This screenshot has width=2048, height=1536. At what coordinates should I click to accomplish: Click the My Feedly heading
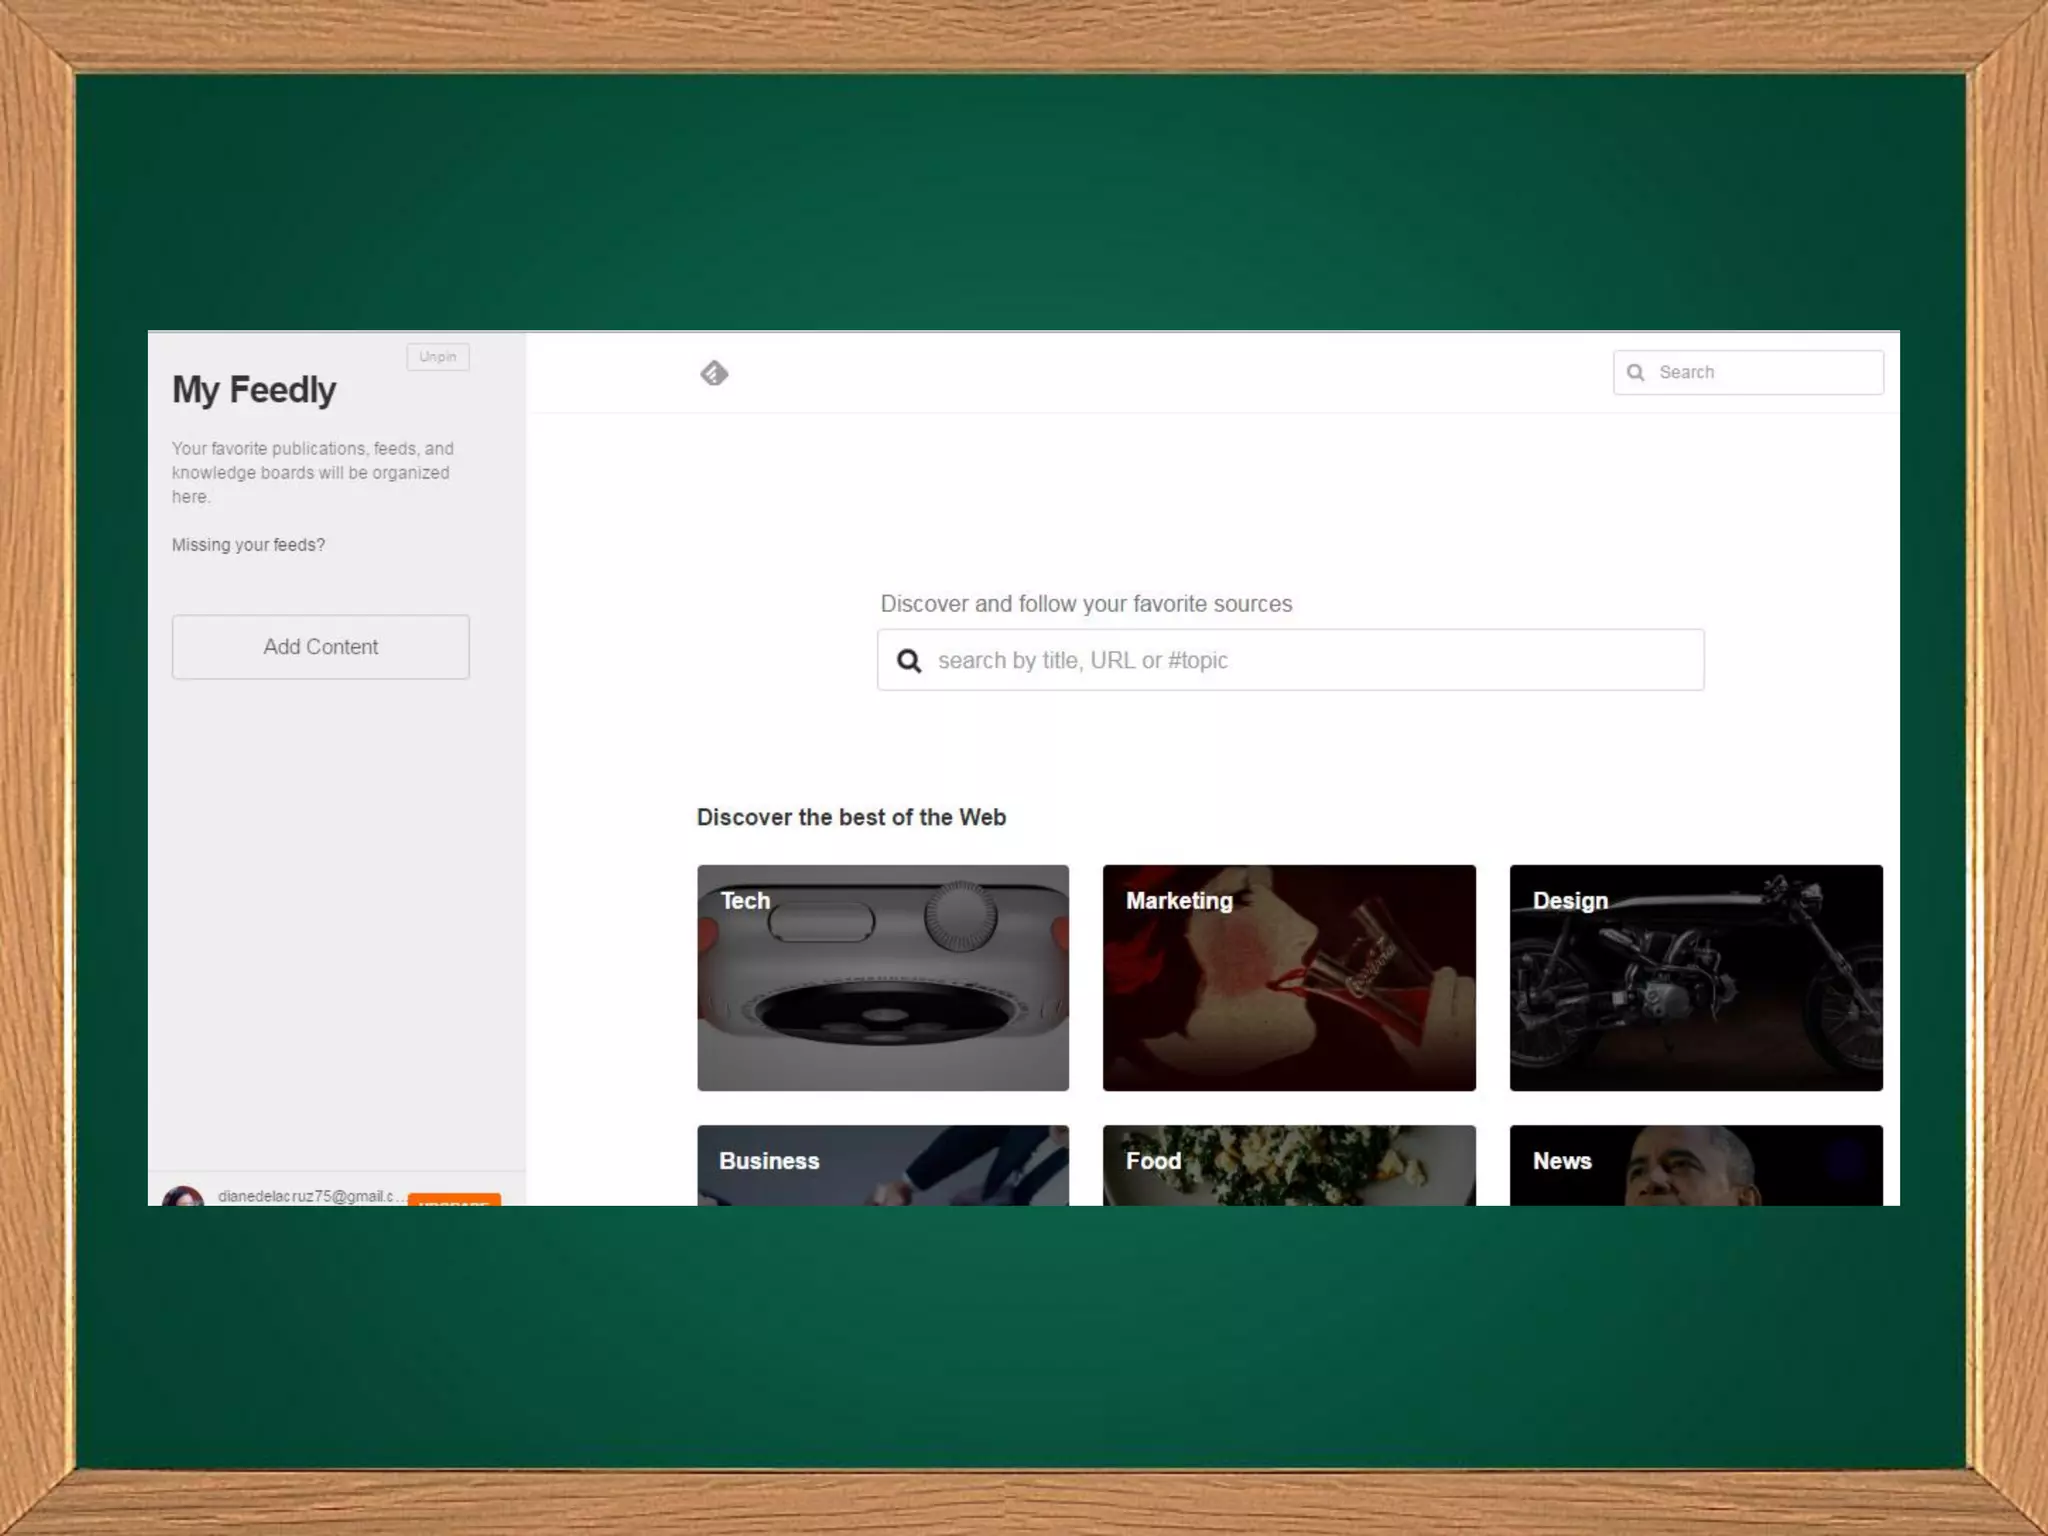[x=254, y=390]
